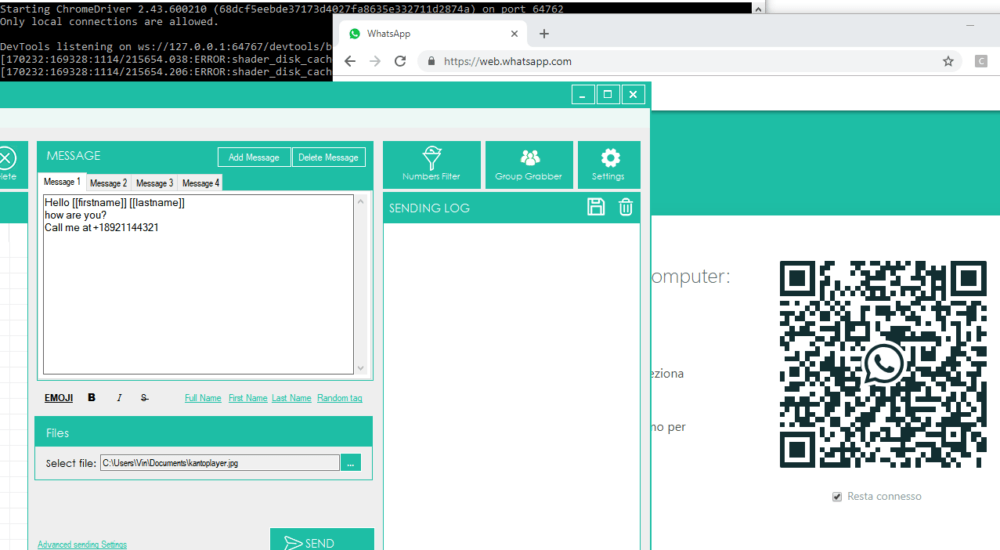Image resolution: width=1000 pixels, height=550 pixels.
Task: Insert the First Name tag
Action: (247, 398)
